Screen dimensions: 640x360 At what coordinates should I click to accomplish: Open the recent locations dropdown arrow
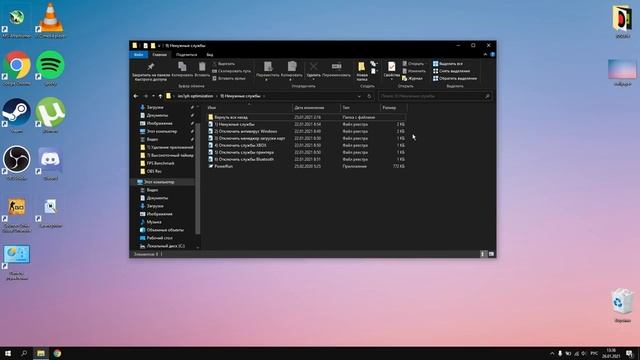(153, 96)
